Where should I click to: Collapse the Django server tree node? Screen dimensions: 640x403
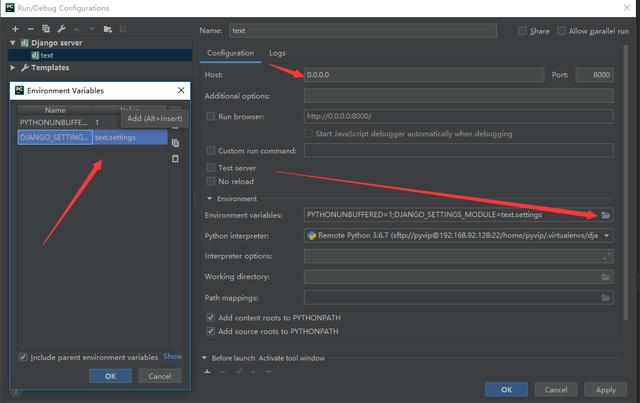(13, 43)
